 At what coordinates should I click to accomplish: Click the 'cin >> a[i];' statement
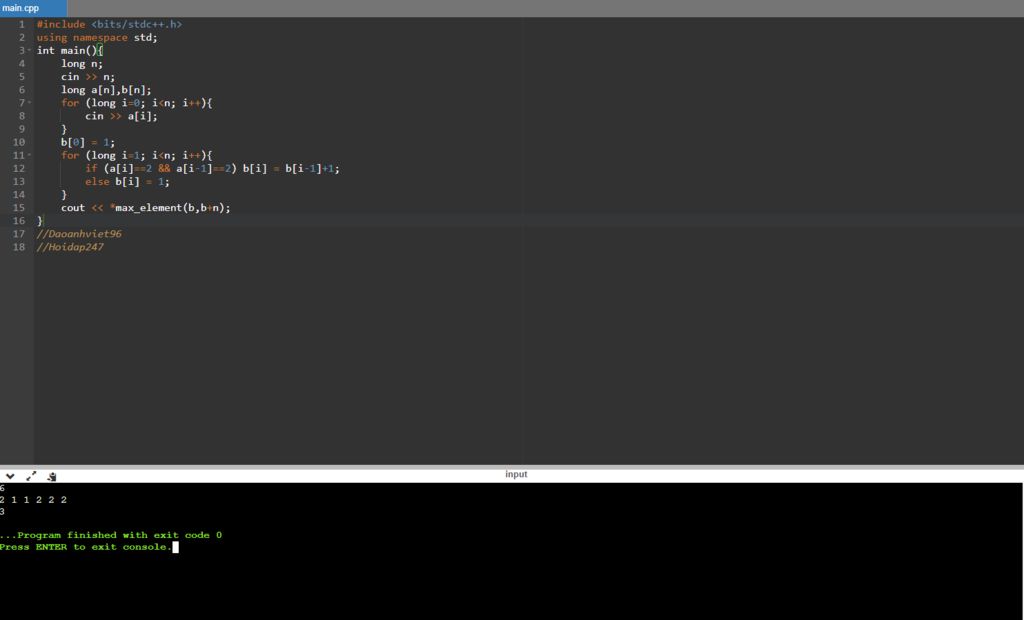click(x=121, y=116)
